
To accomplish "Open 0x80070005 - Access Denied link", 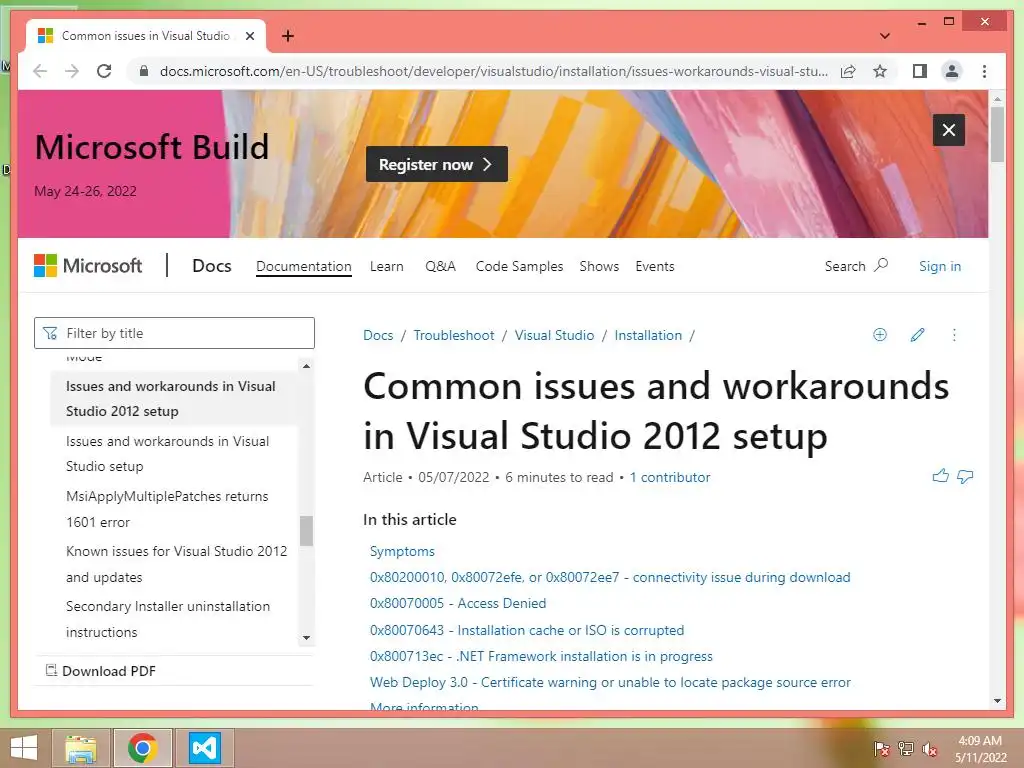I will [x=458, y=603].
